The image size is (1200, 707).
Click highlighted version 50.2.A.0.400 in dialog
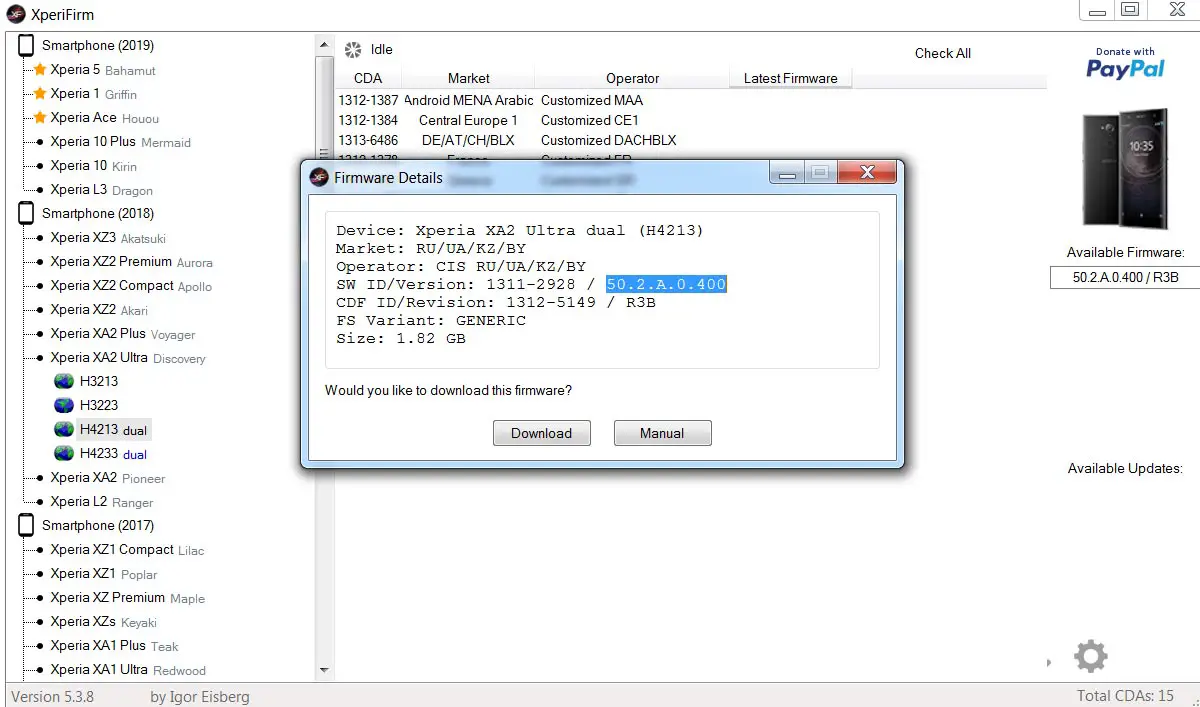pos(666,284)
